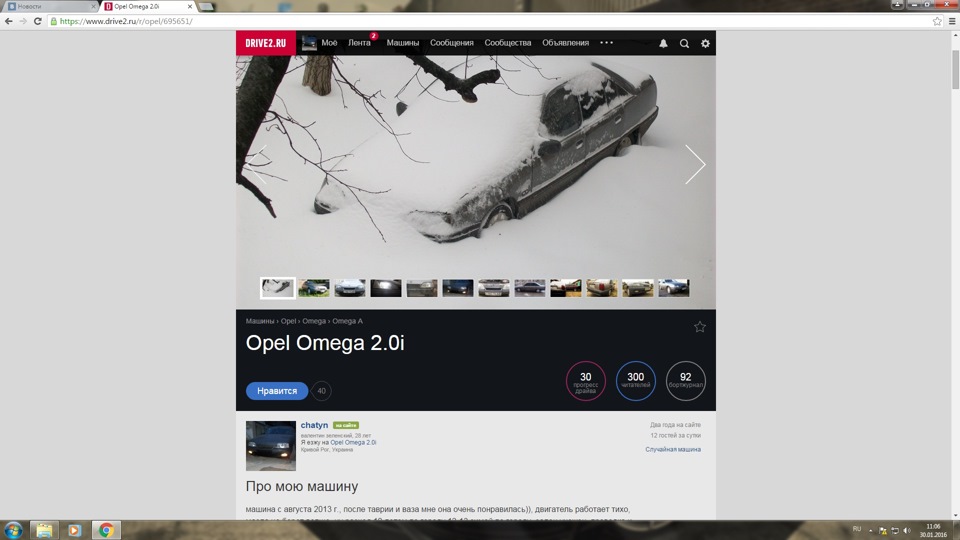Viewport: 960px width, 540px height.
Task: Open the Windows Start button
Action: tap(13, 530)
